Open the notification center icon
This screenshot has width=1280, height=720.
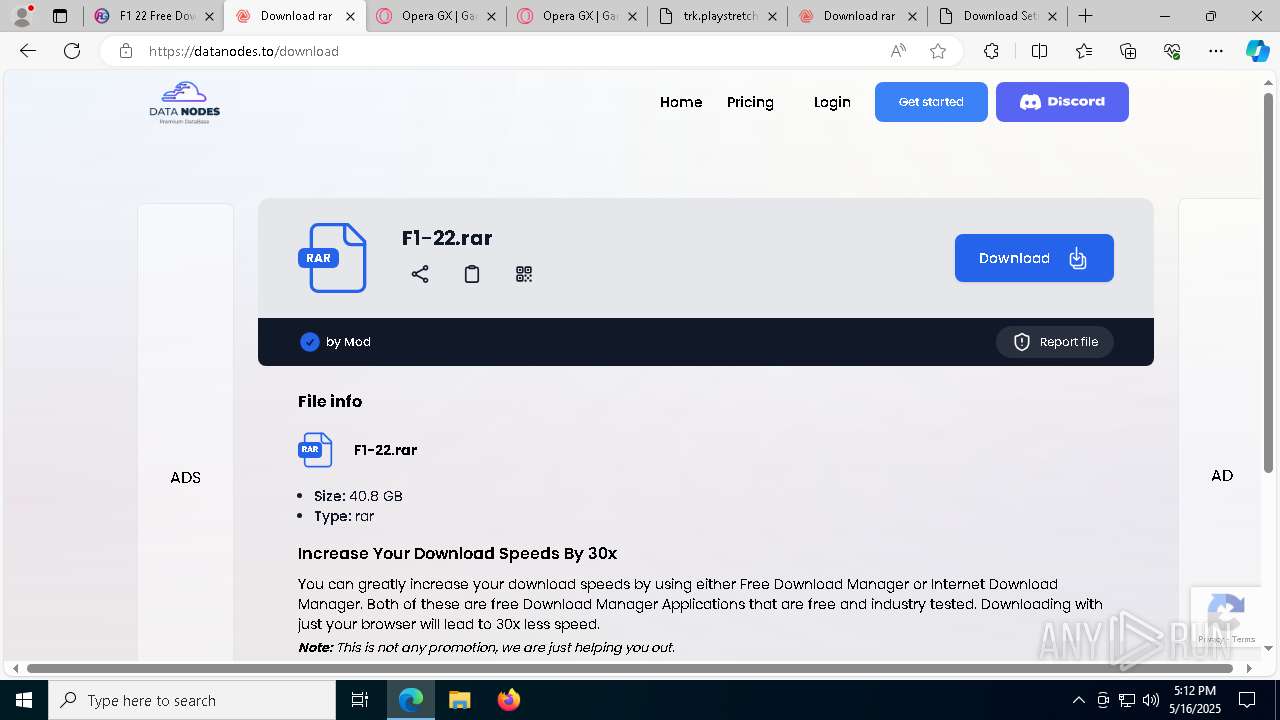(1247, 700)
